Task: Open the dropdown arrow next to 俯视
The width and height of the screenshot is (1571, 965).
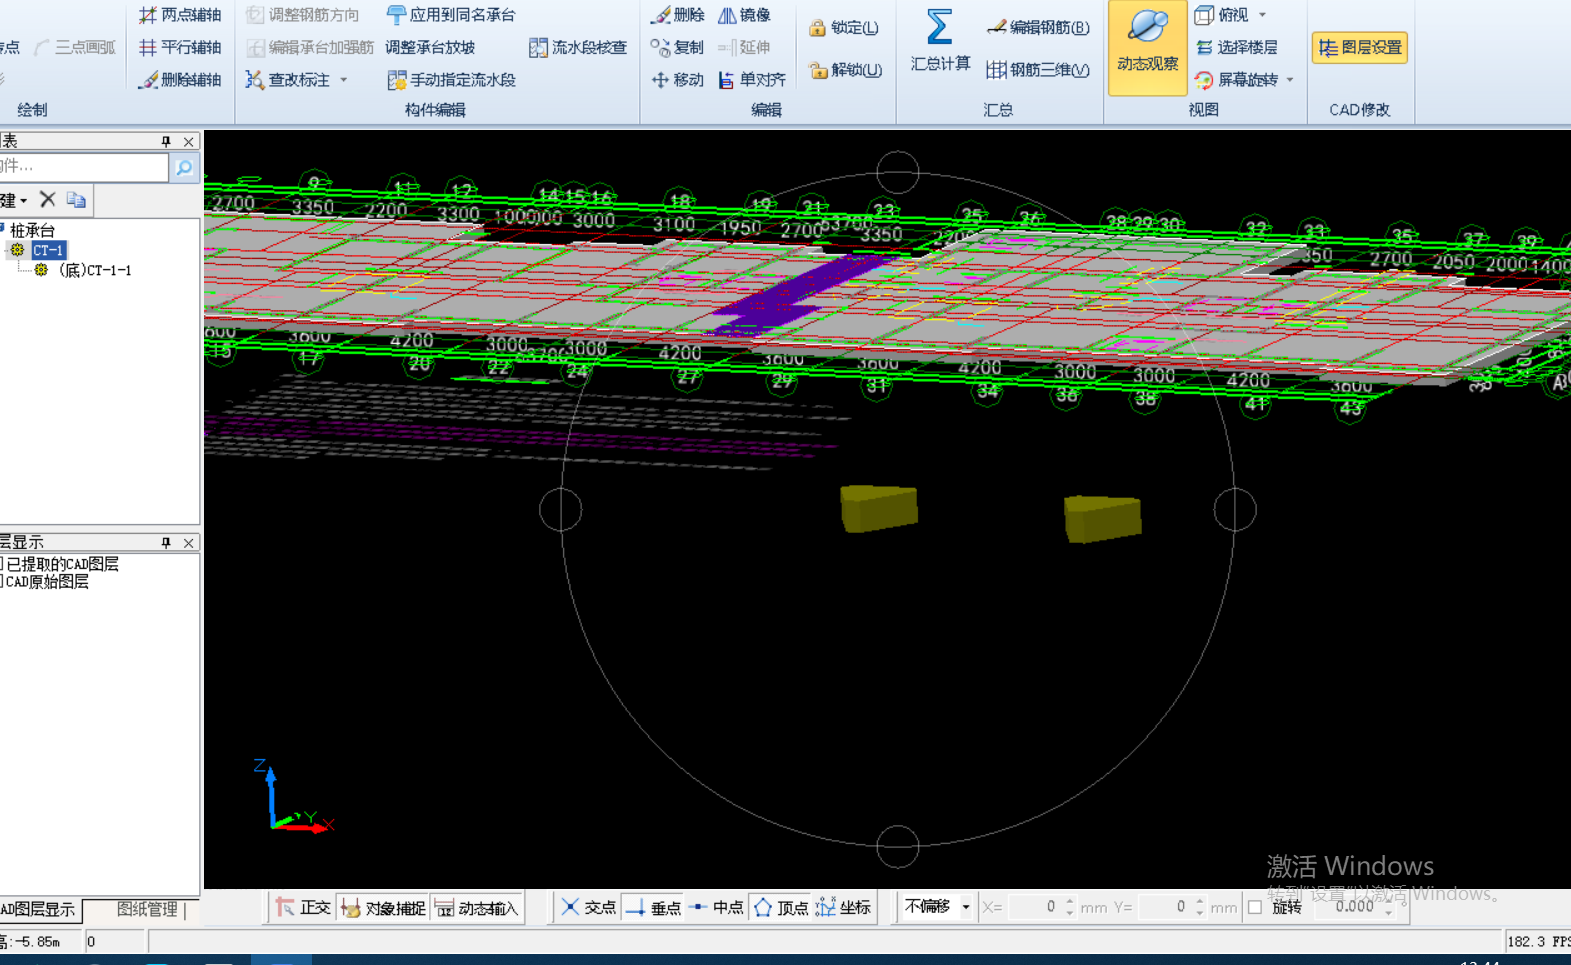Action: [1263, 15]
